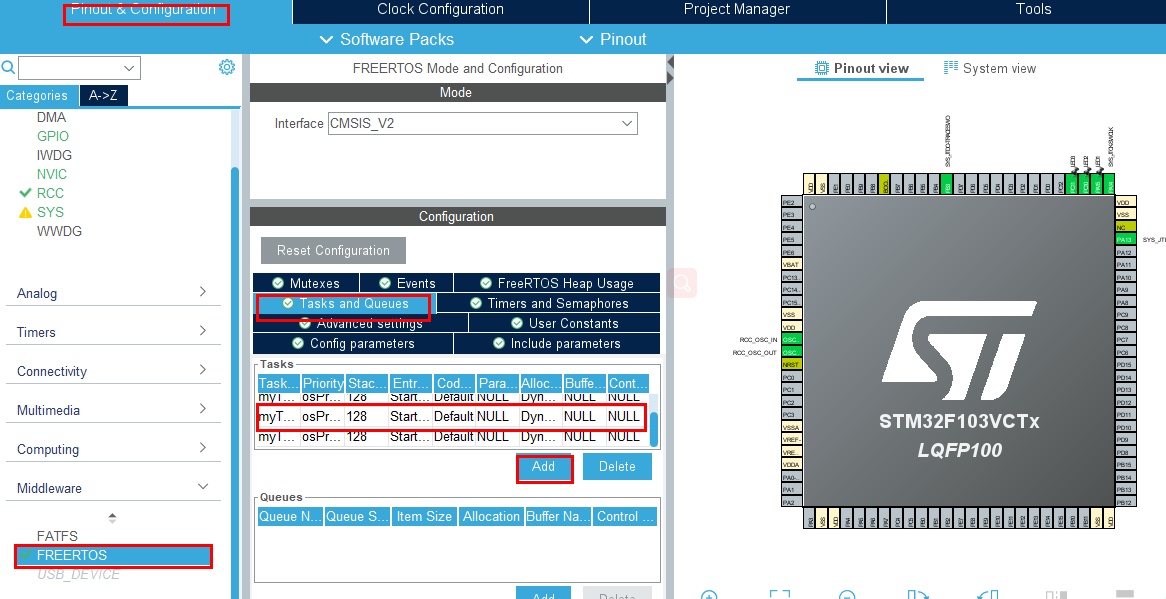
Task: Select FREERTOS in the Middleware list
Action: 114,555
